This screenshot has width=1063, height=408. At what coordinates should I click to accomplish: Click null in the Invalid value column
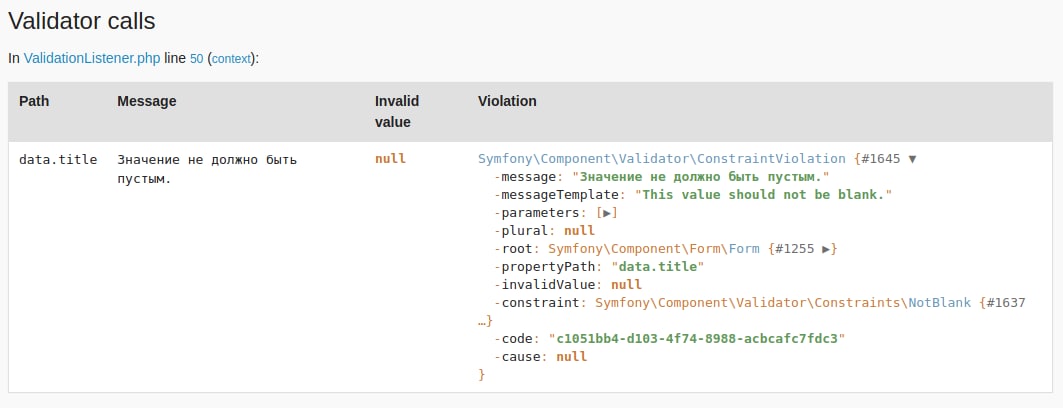pyautogui.click(x=390, y=159)
